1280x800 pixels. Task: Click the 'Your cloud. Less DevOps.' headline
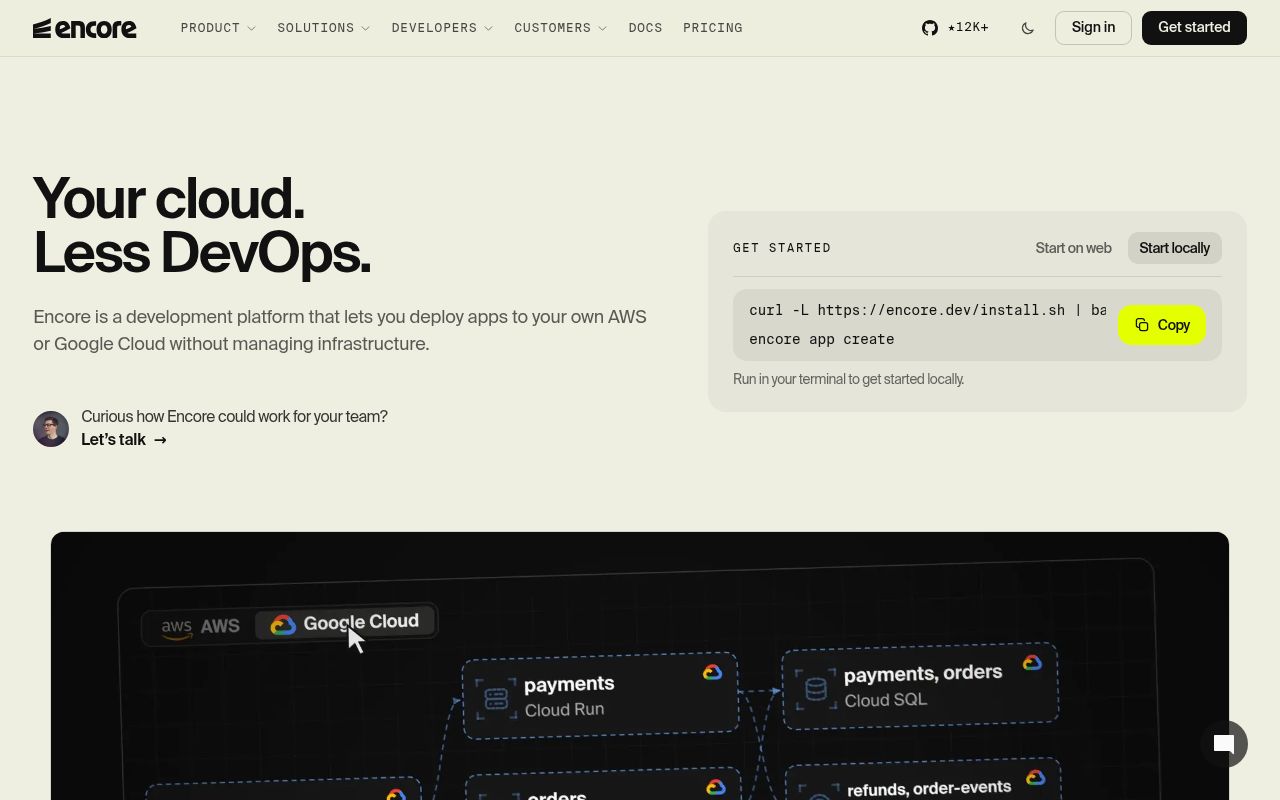202,226
